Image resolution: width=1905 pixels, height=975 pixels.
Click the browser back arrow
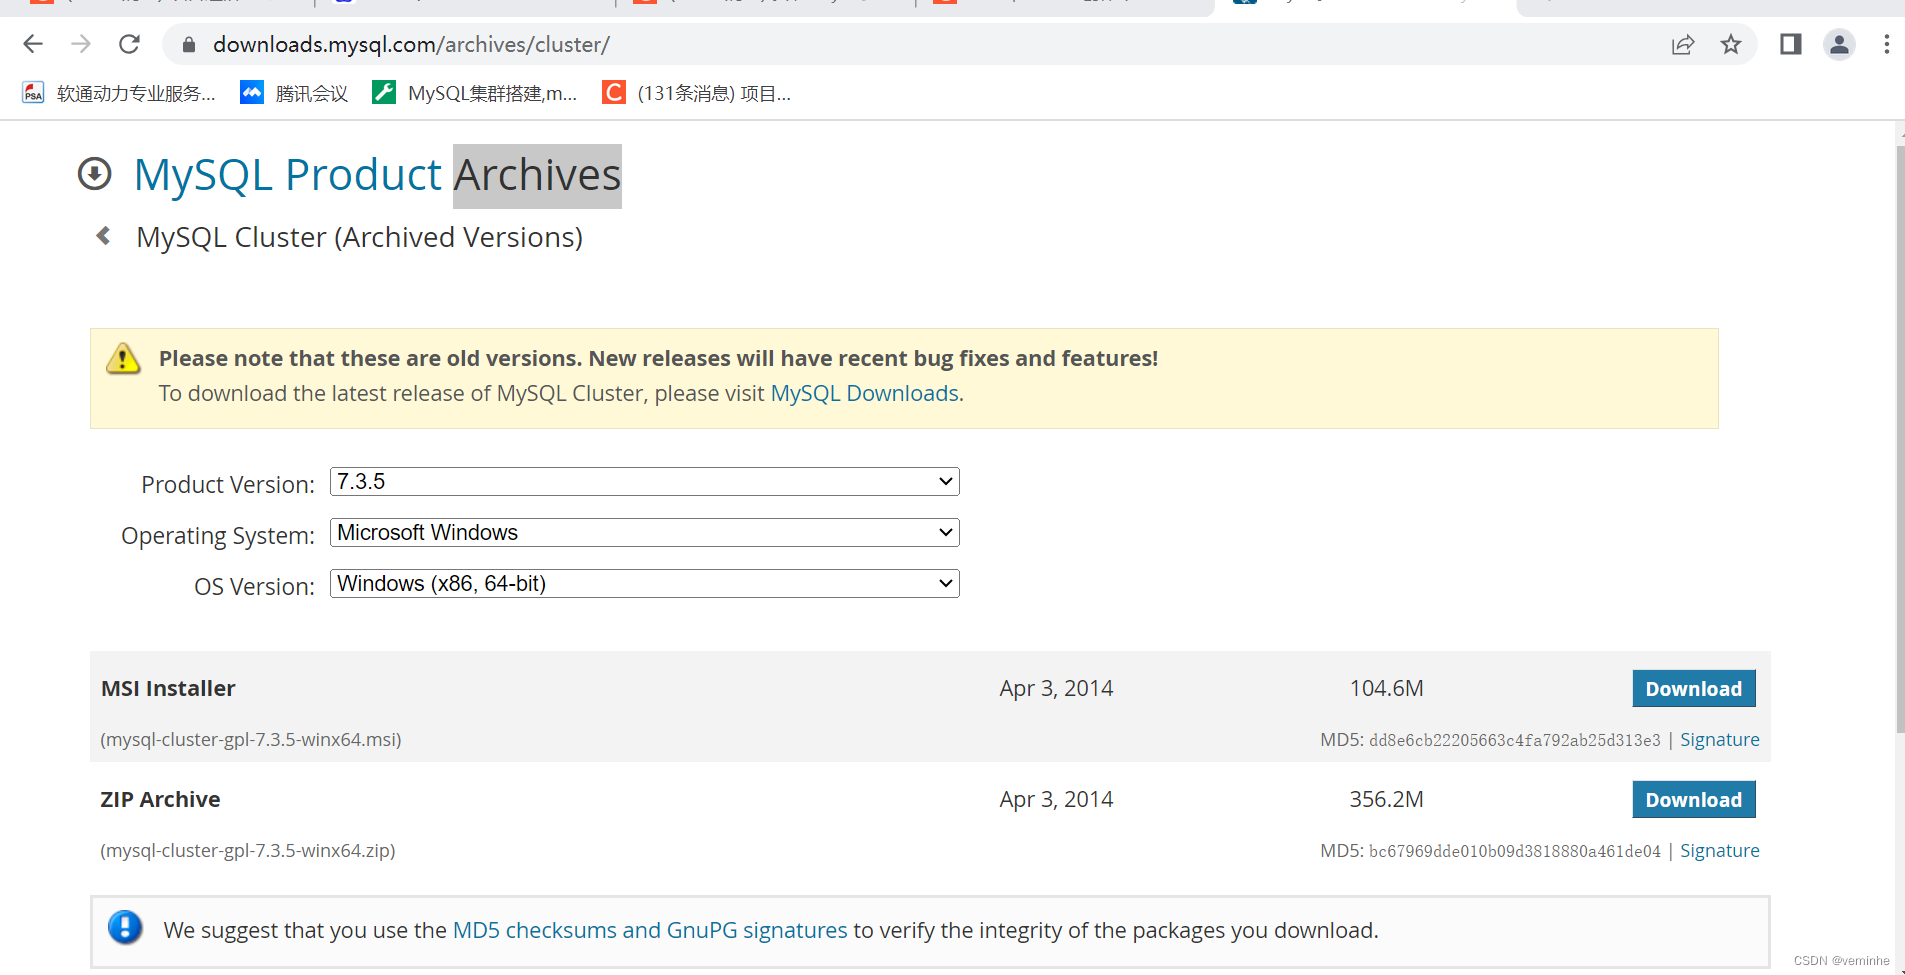coord(33,44)
